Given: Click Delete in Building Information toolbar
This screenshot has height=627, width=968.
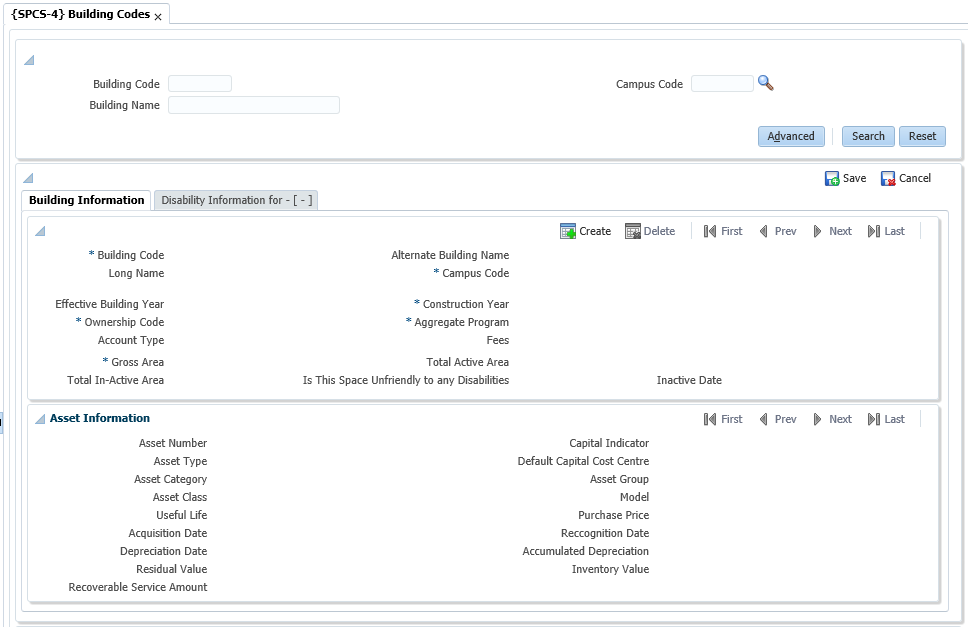Looking at the screenshot, I should 650,231.
